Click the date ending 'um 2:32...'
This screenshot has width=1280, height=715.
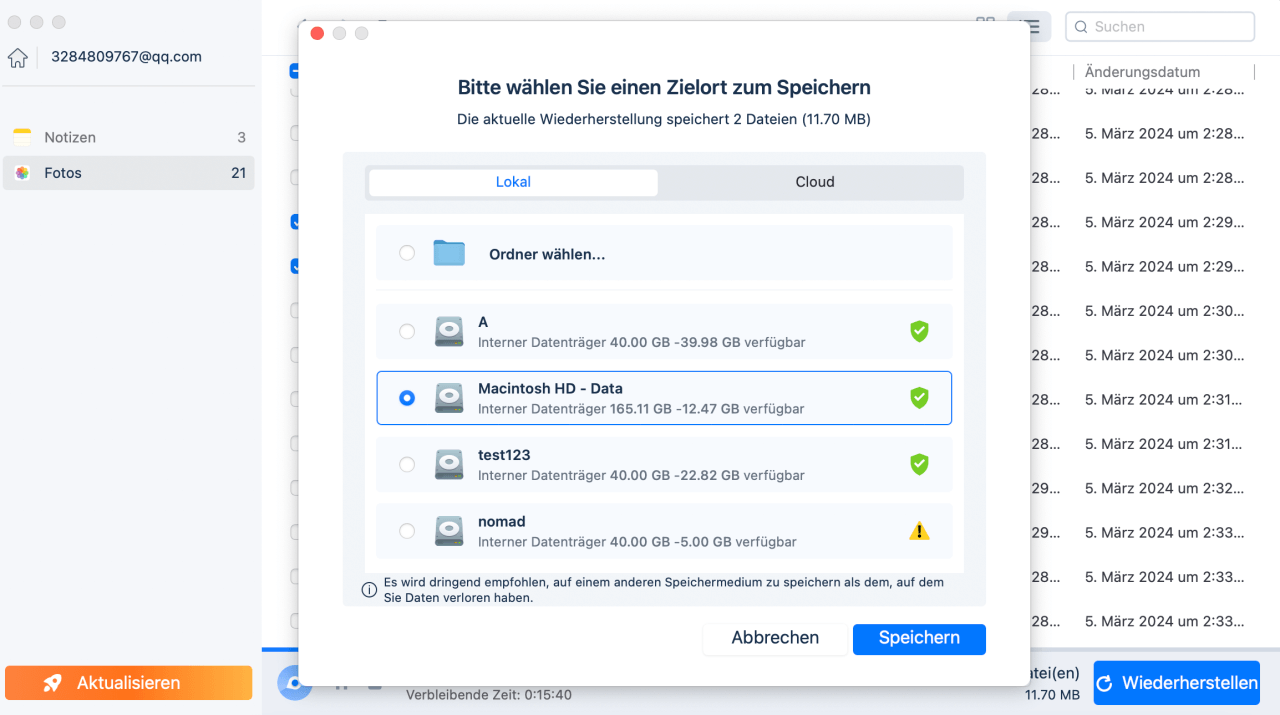(x=1165, y=488)
